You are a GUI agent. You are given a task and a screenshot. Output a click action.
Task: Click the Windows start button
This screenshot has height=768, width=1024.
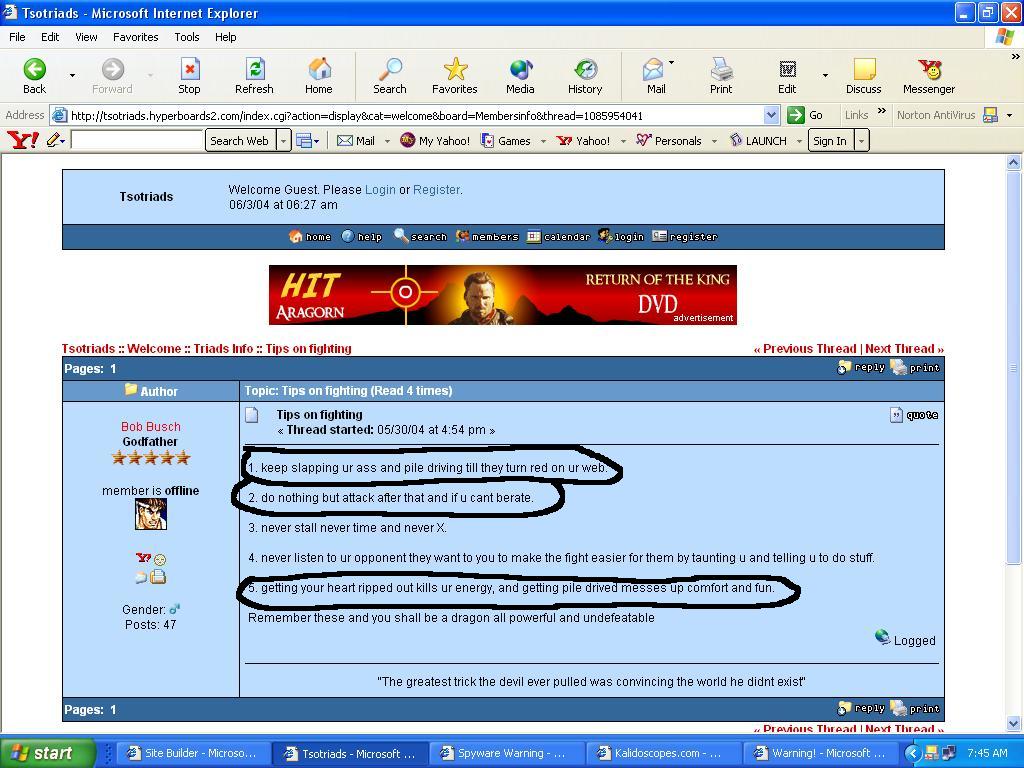tap(47, 753)
